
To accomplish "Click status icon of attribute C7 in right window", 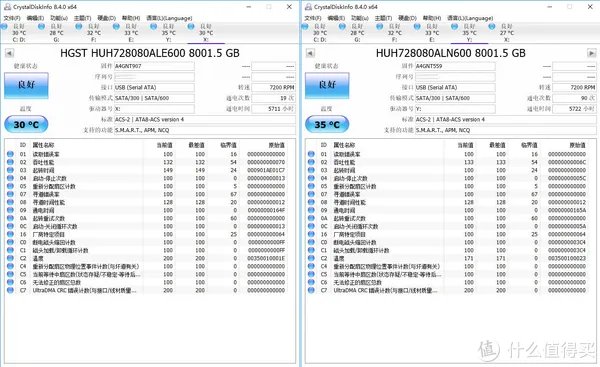I will [x=311, y=290].
